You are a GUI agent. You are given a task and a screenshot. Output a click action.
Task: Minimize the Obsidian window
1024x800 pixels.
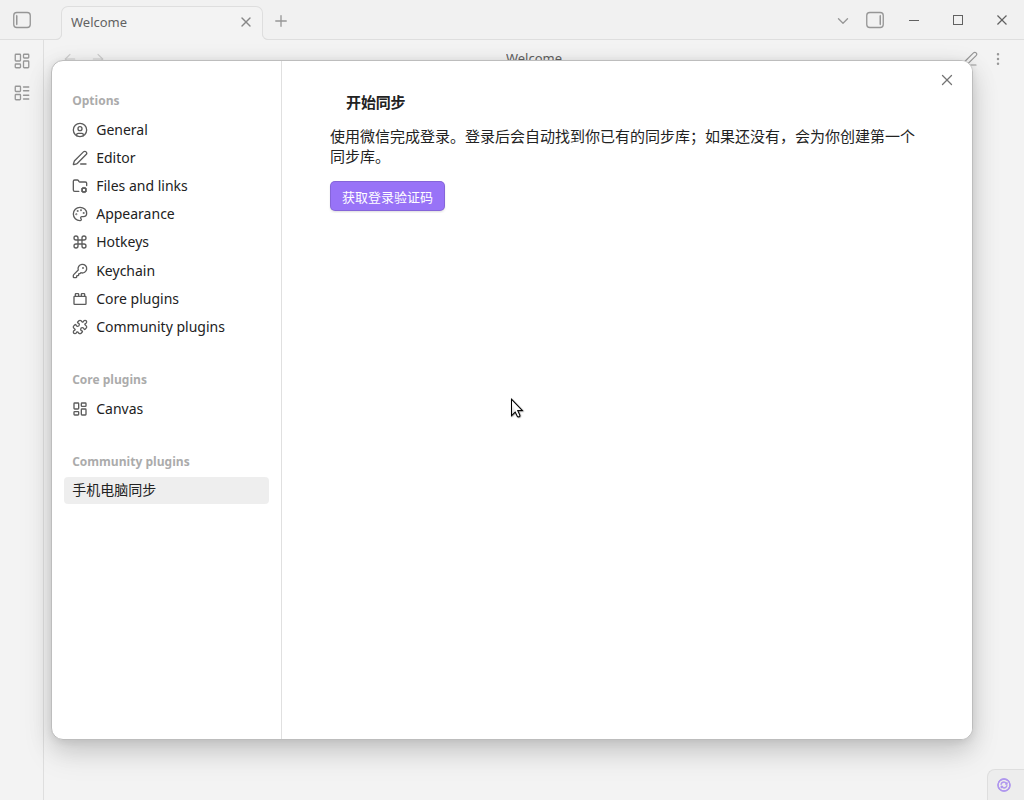point(914,21)
